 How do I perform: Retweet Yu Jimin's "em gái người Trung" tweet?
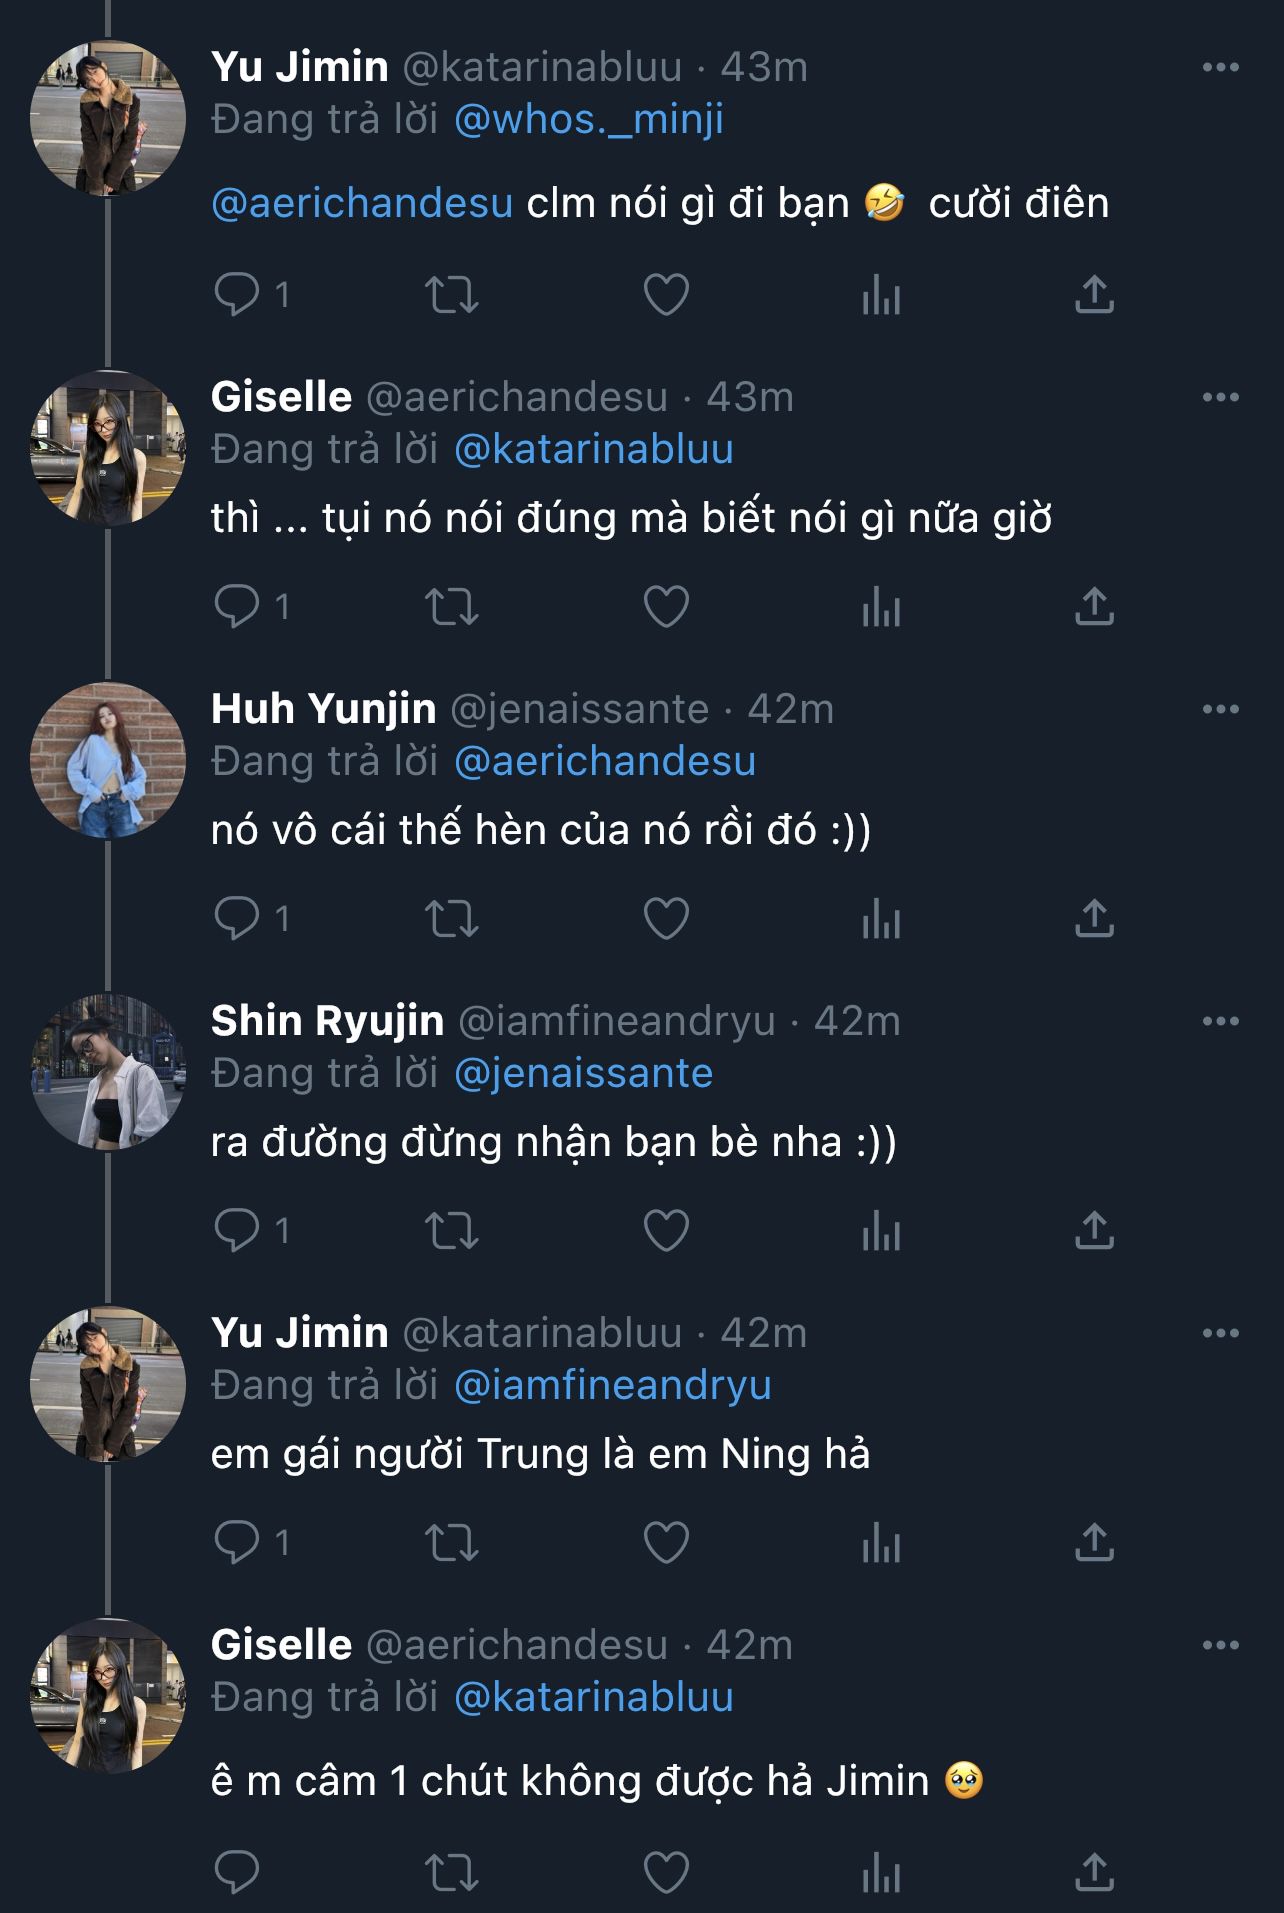coord(452,1543)
